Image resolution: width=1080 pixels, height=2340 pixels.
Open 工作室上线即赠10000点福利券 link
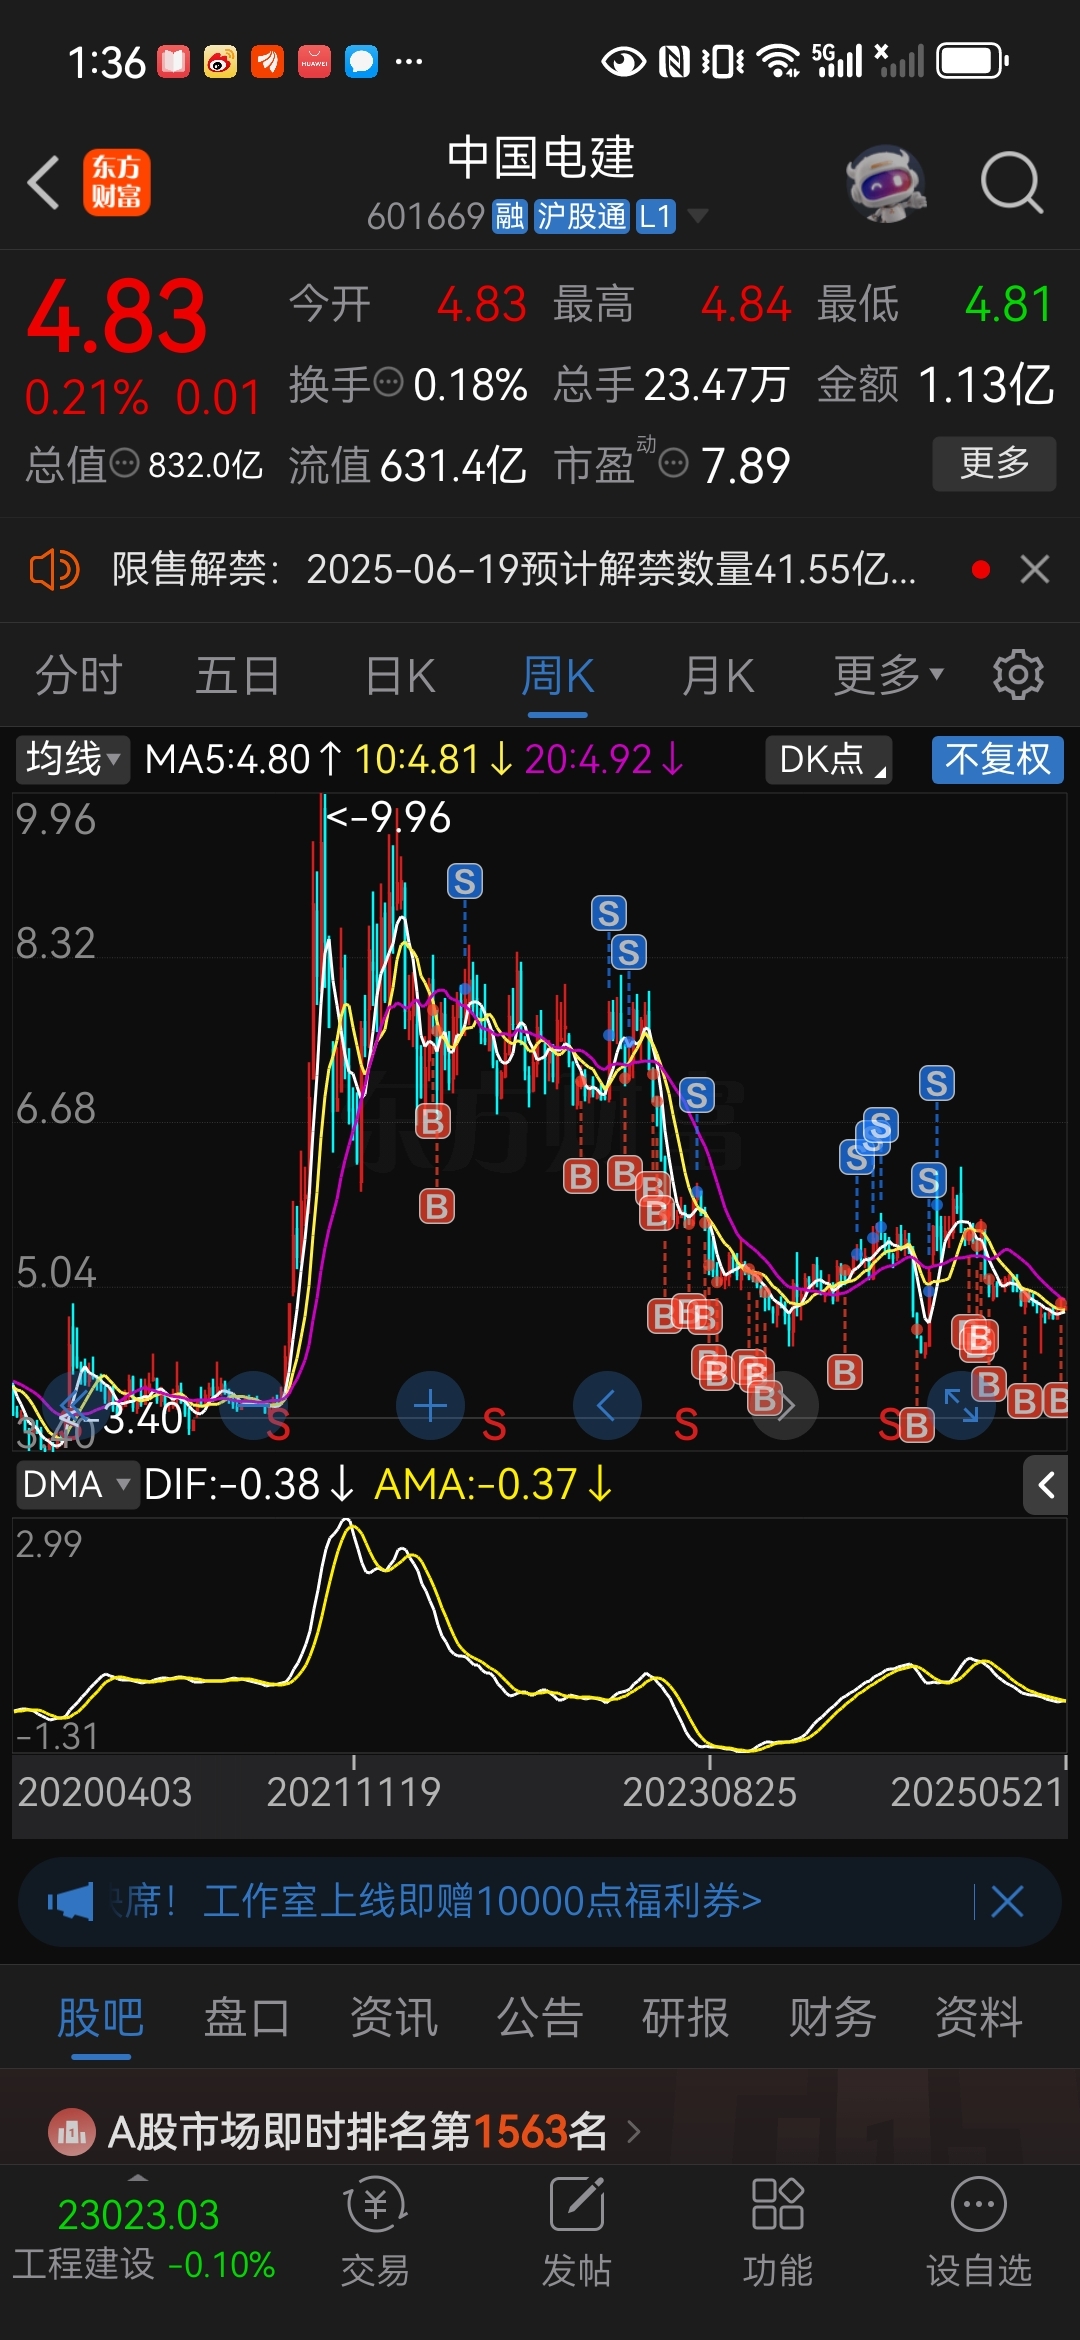pos(482,1901)
